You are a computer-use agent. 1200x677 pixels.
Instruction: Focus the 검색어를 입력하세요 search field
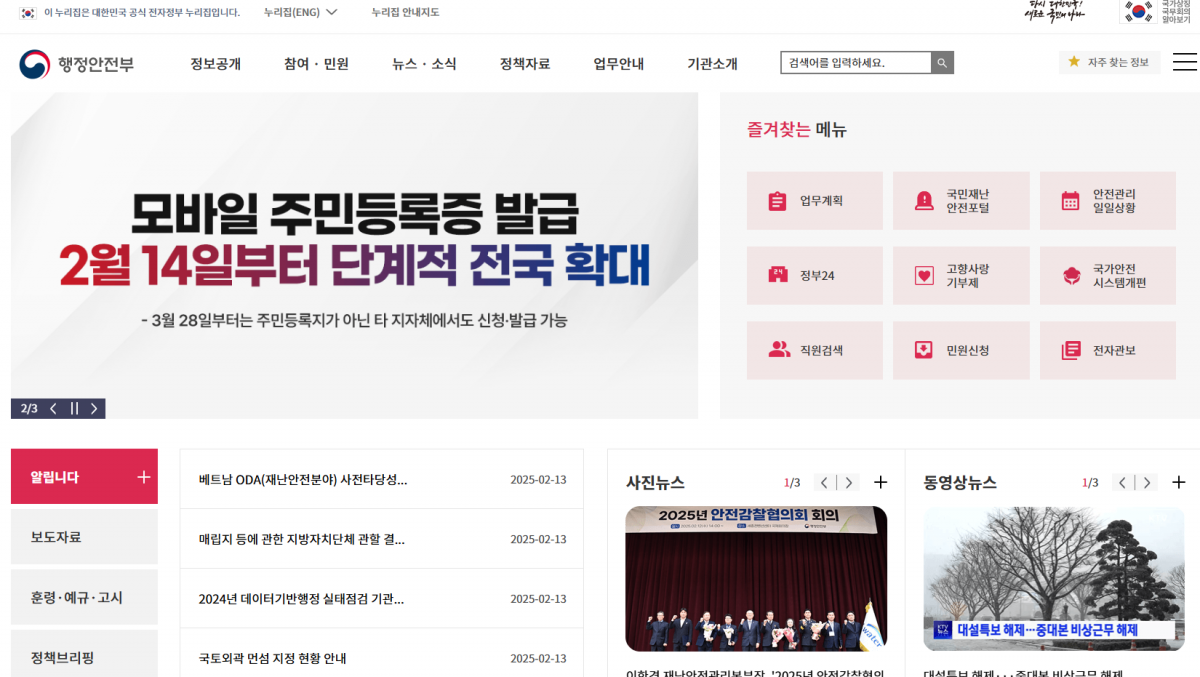(856, 63)
